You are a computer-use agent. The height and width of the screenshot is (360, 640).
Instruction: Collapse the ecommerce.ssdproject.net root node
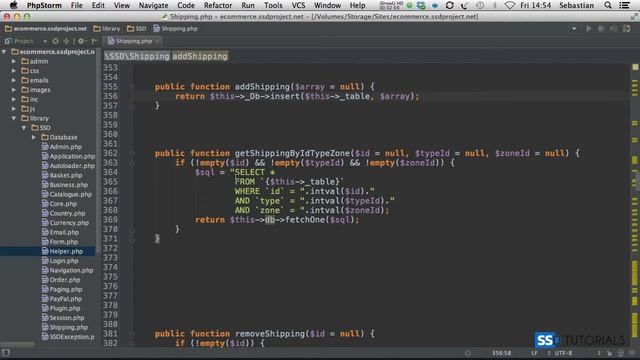coord(4,52)
